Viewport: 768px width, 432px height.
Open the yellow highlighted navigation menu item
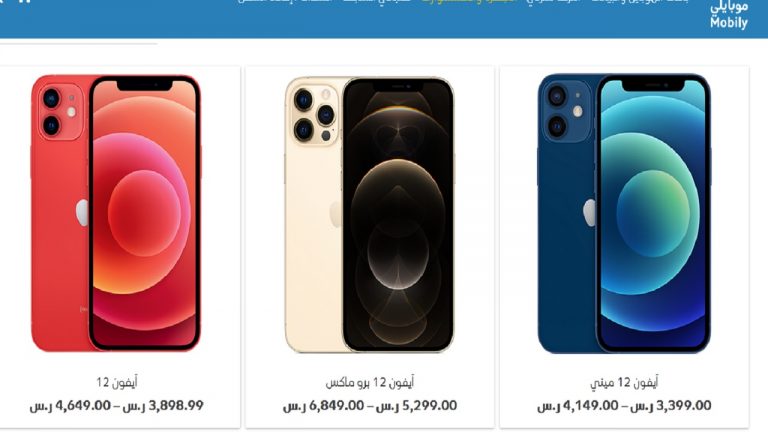(x=469, y=1)
